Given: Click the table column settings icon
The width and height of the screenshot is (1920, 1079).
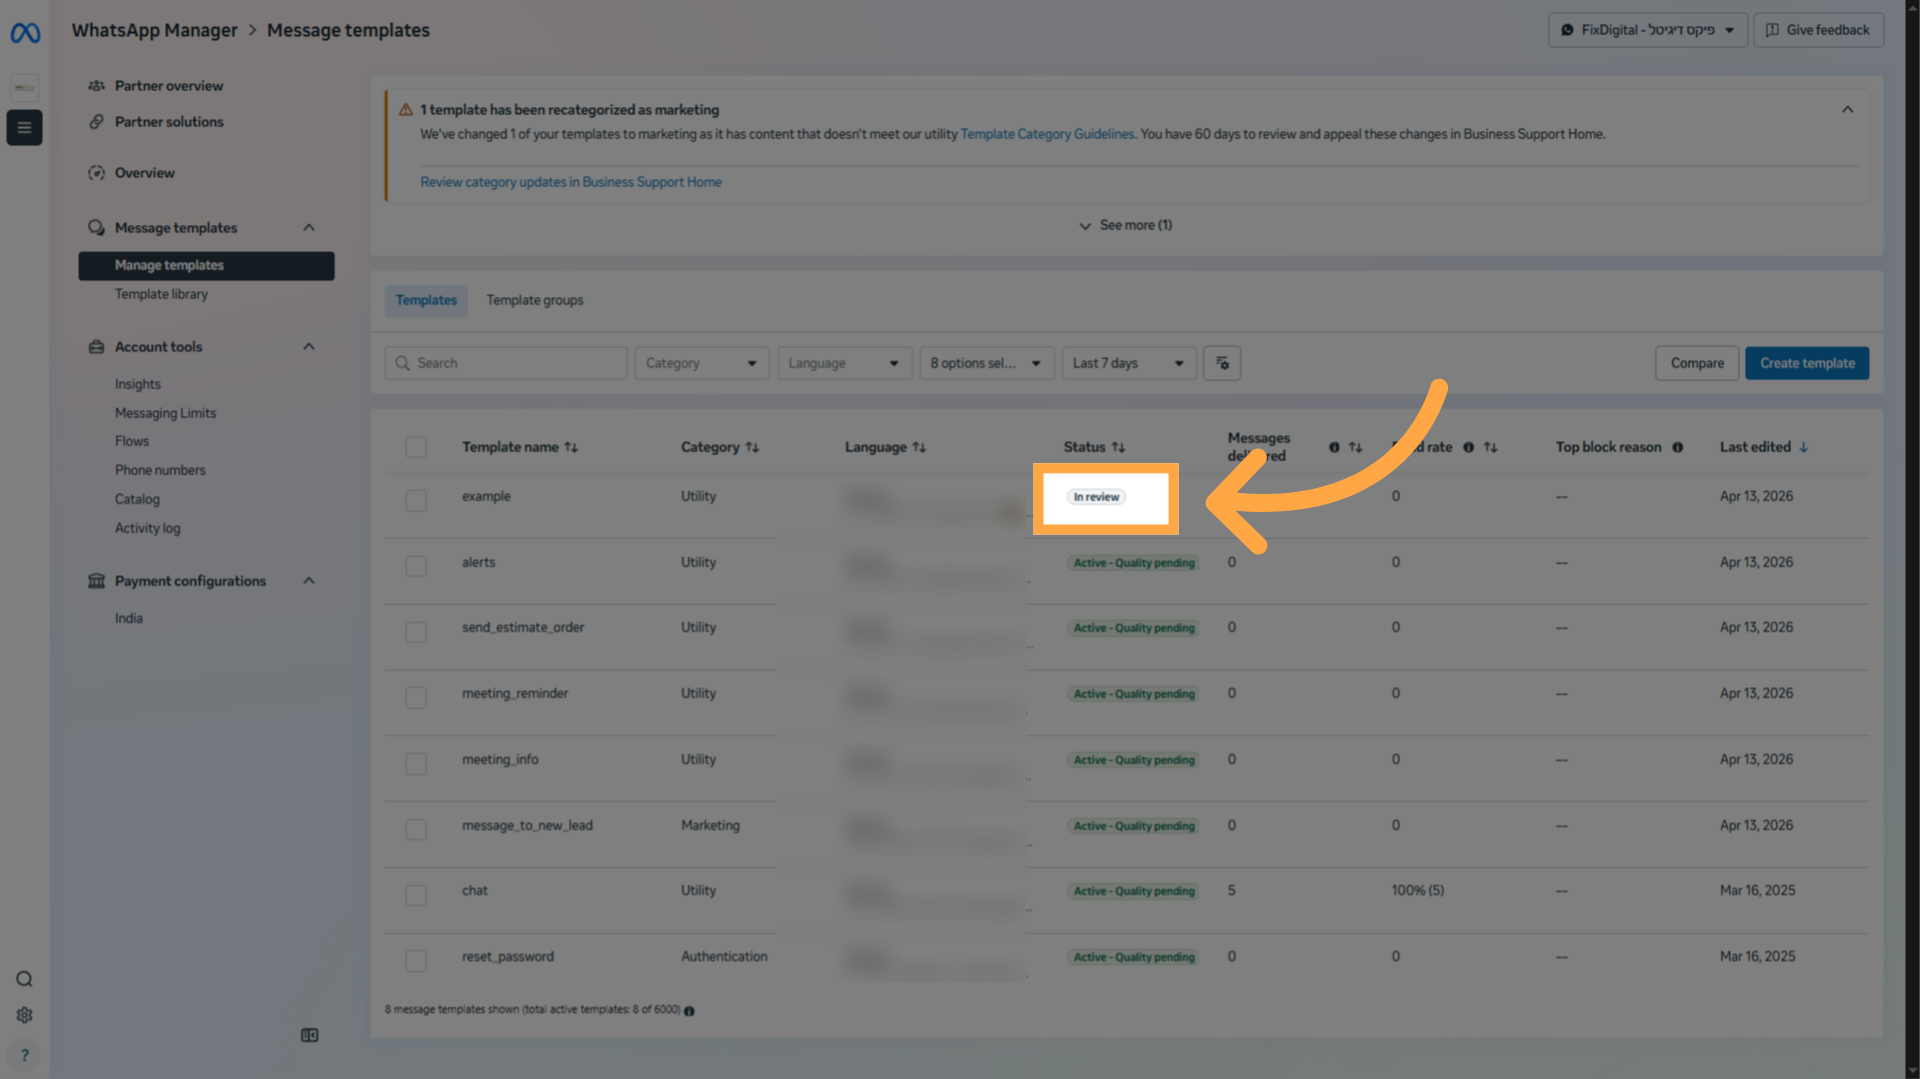Looking at the screenshot, I should coord(1222,363).
